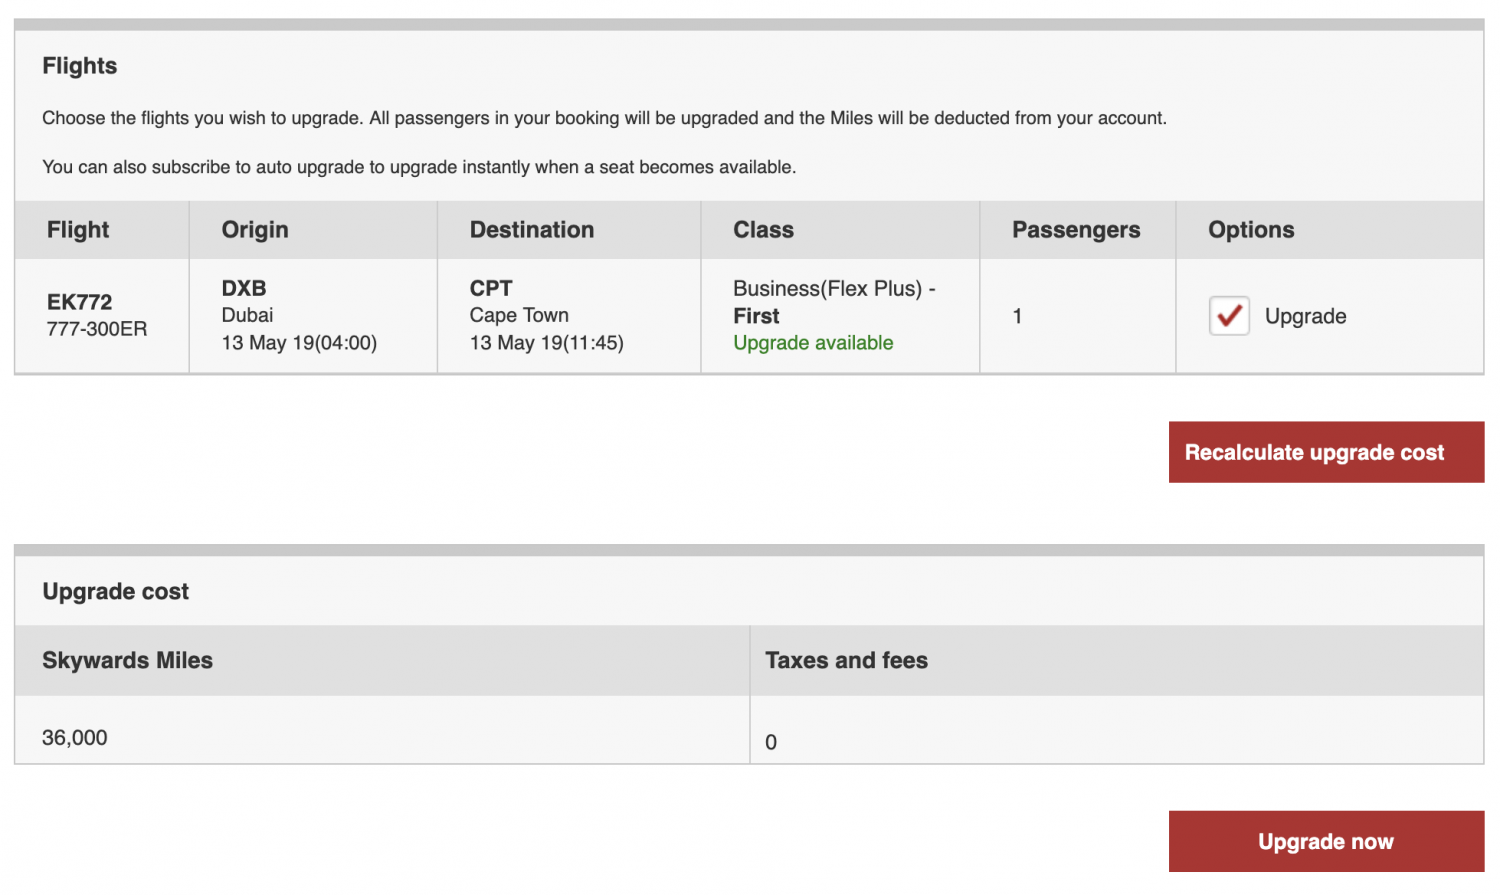This screenshot has height=895, width=1500.
Task: Select the Passengers column header
Action: click(x=1076, y=229)
